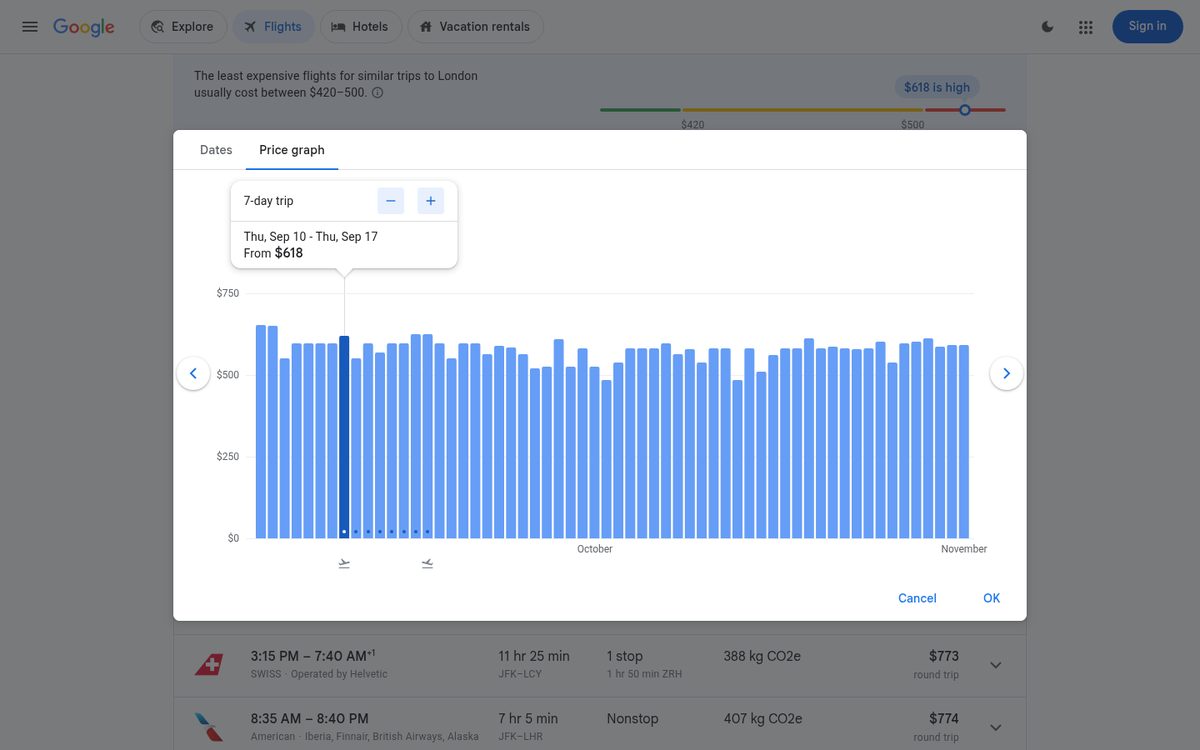The width and height of the screenshot is (1200, 750).
Task: Click the Nonstop flight text
Action: click(x=633, y=718)
